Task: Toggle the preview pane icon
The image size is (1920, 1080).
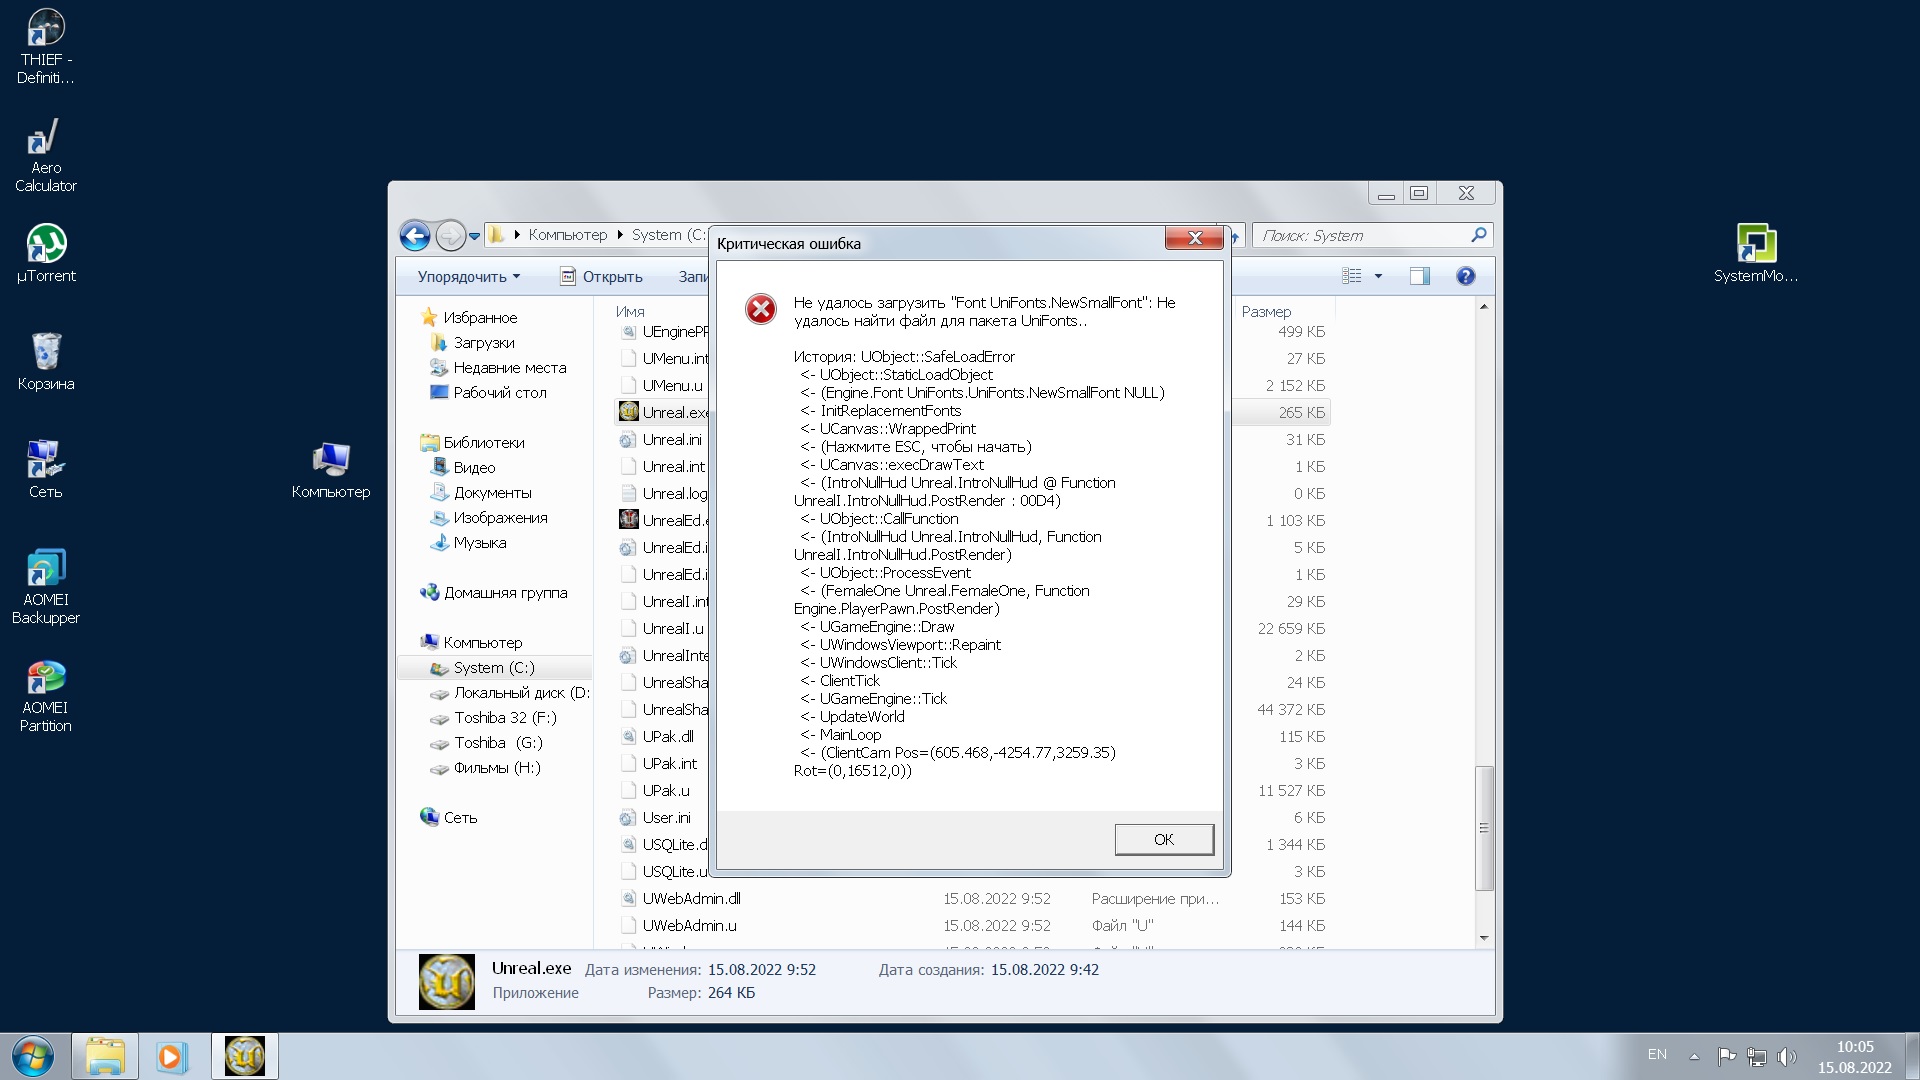Action: tap(1419, 277)
